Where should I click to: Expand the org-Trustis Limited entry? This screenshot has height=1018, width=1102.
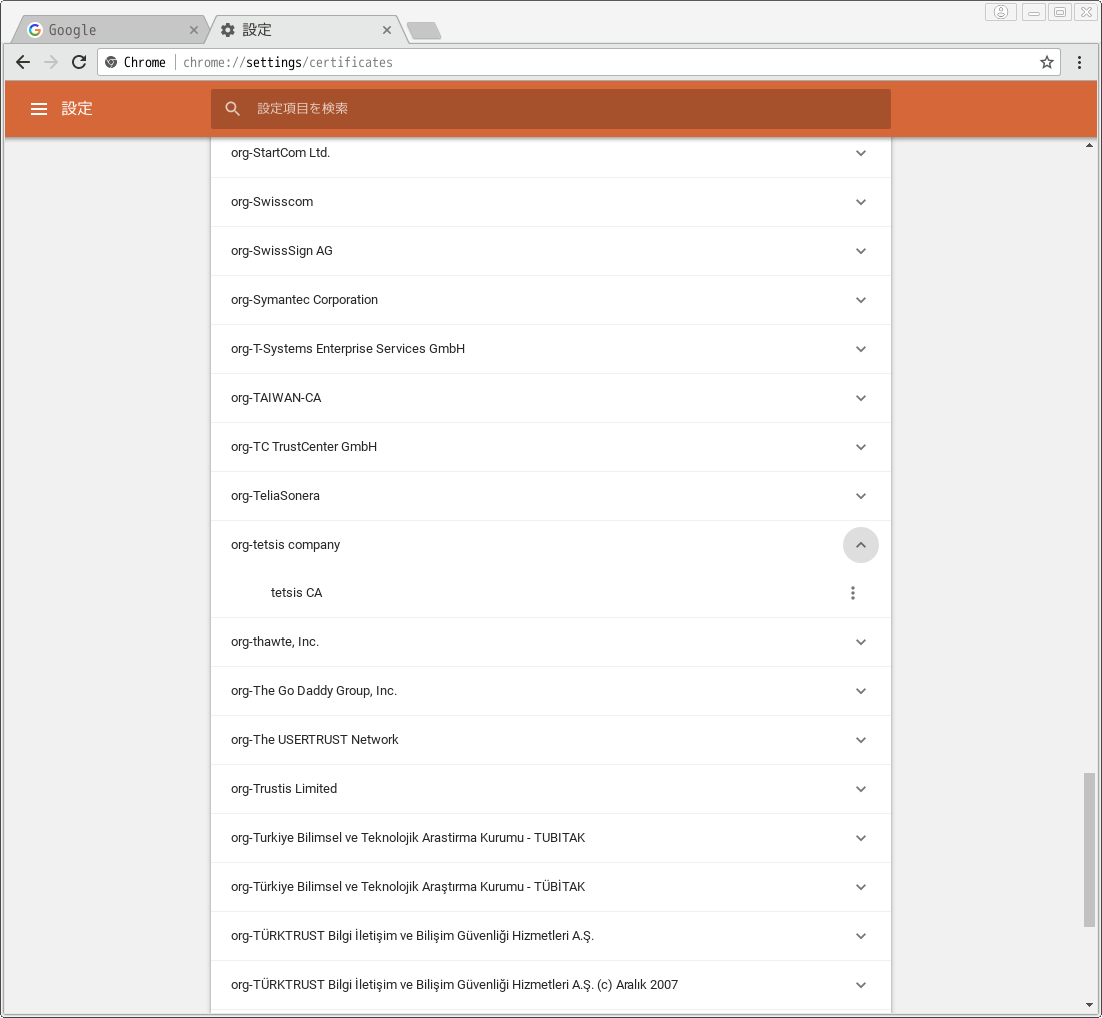861,789
